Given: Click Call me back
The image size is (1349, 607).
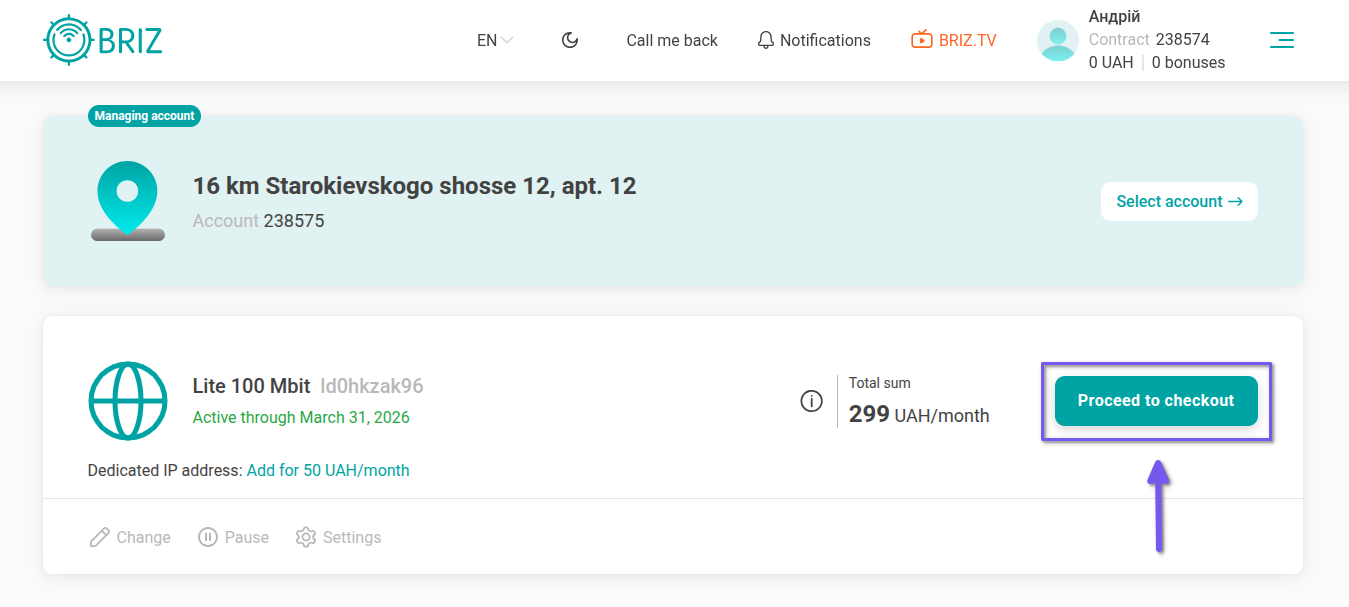Looking at the screenshot, I should click(672, 40).
